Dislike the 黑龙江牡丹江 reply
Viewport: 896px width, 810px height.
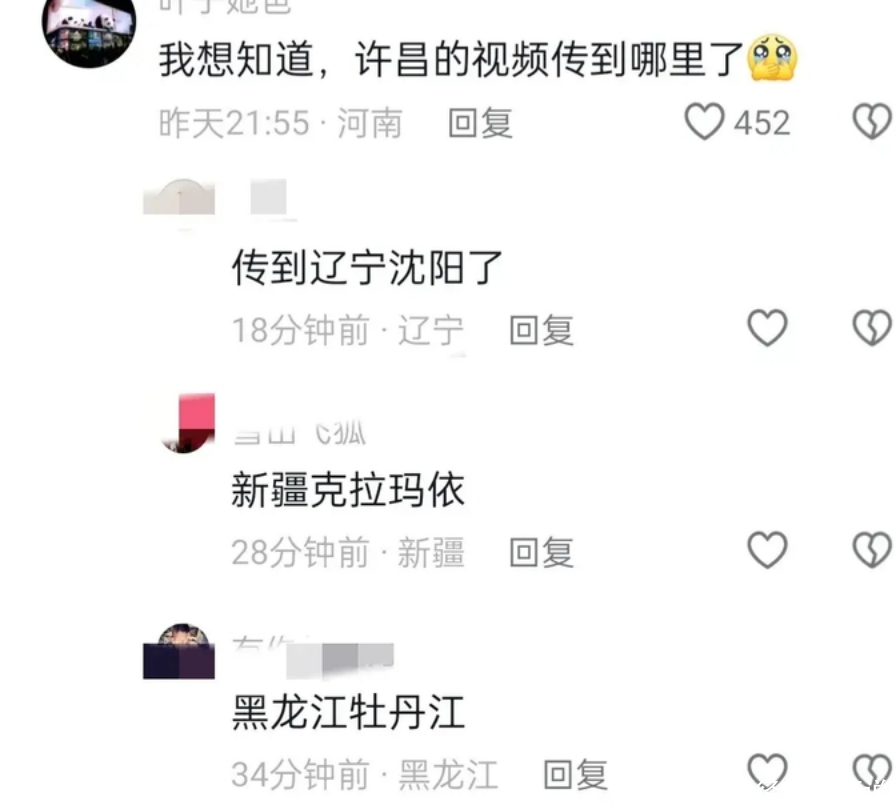872,771
